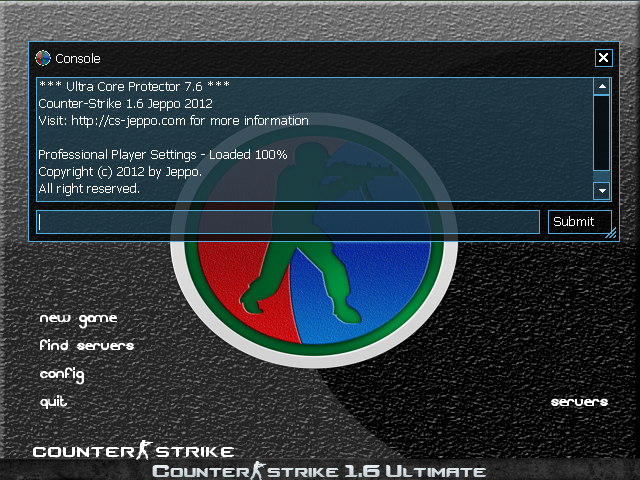Click the cs-jeppo.com visit line

point(173,121)
